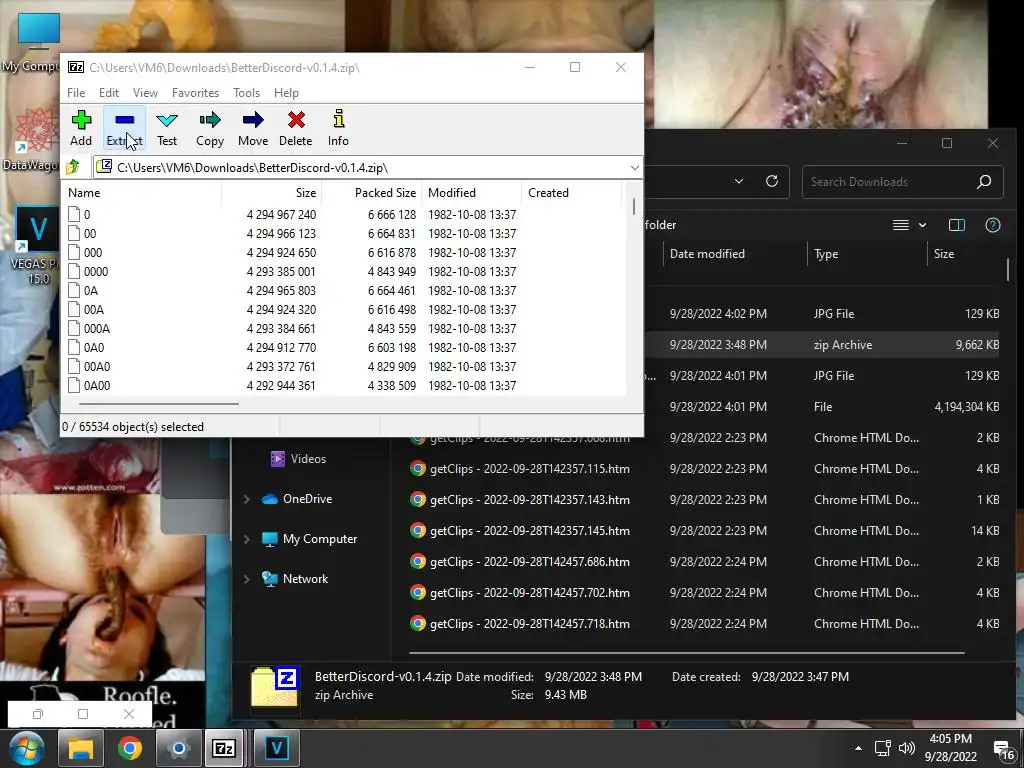1024x768 pixels.
Task: Click Chrome icon of getClips 142457.702.htm
Action: point(418,592)
